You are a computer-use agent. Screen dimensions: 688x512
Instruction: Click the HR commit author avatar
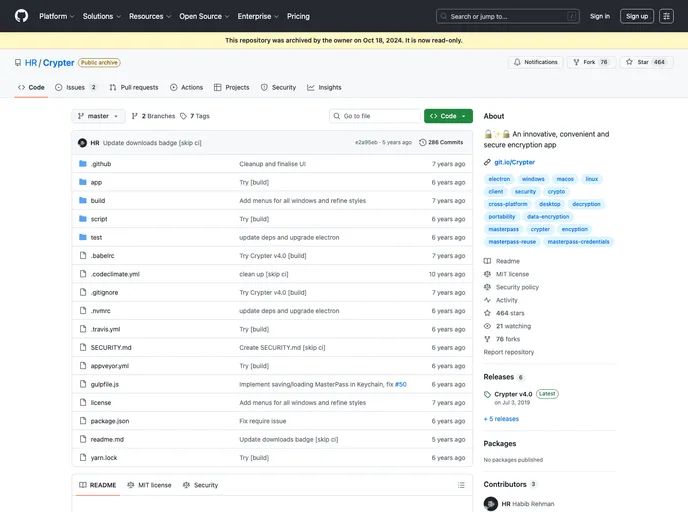coord(82,143)
